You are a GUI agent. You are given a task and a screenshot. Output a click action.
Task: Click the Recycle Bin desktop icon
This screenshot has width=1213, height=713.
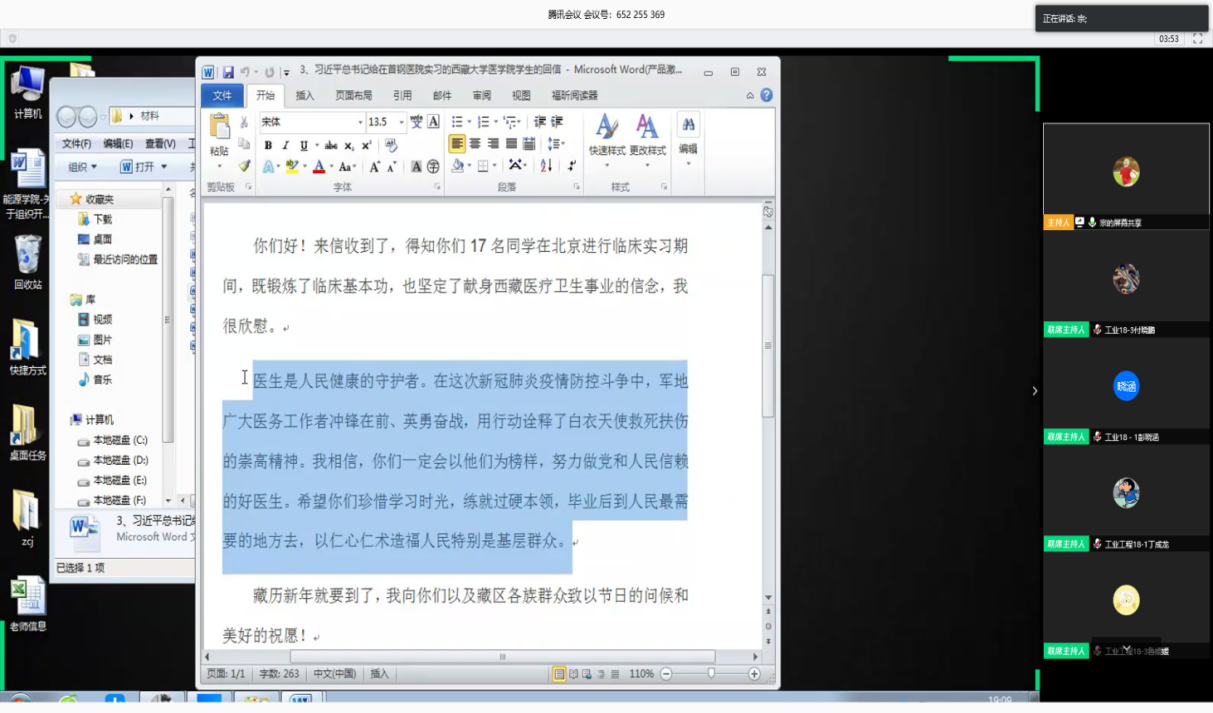27,258
